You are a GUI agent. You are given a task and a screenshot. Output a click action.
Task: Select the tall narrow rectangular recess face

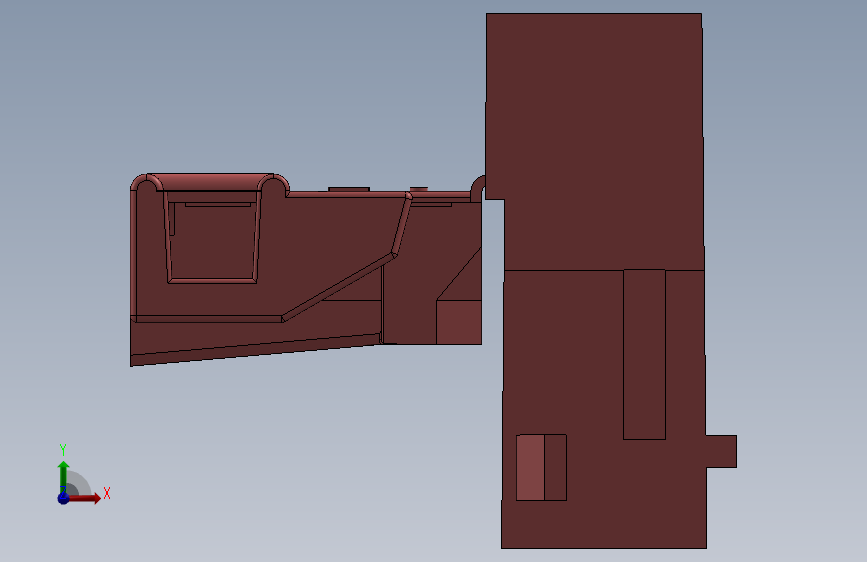tap(644, 355)
